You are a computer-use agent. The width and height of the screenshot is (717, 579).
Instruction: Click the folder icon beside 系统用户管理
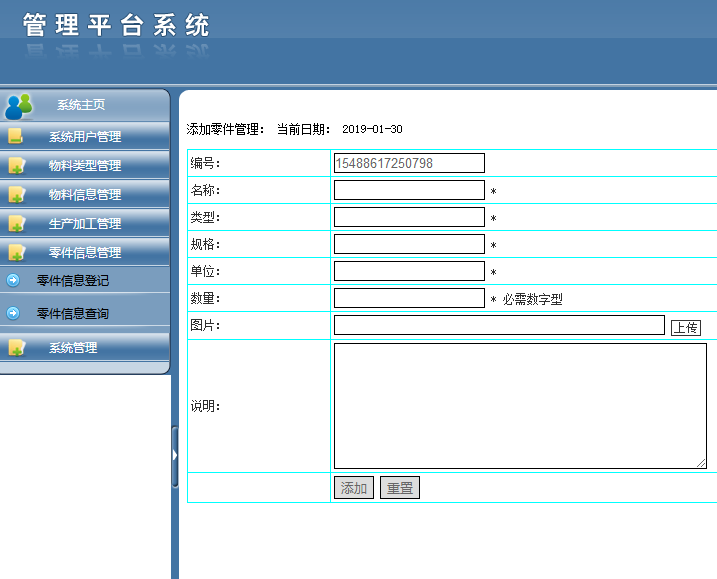16,136
